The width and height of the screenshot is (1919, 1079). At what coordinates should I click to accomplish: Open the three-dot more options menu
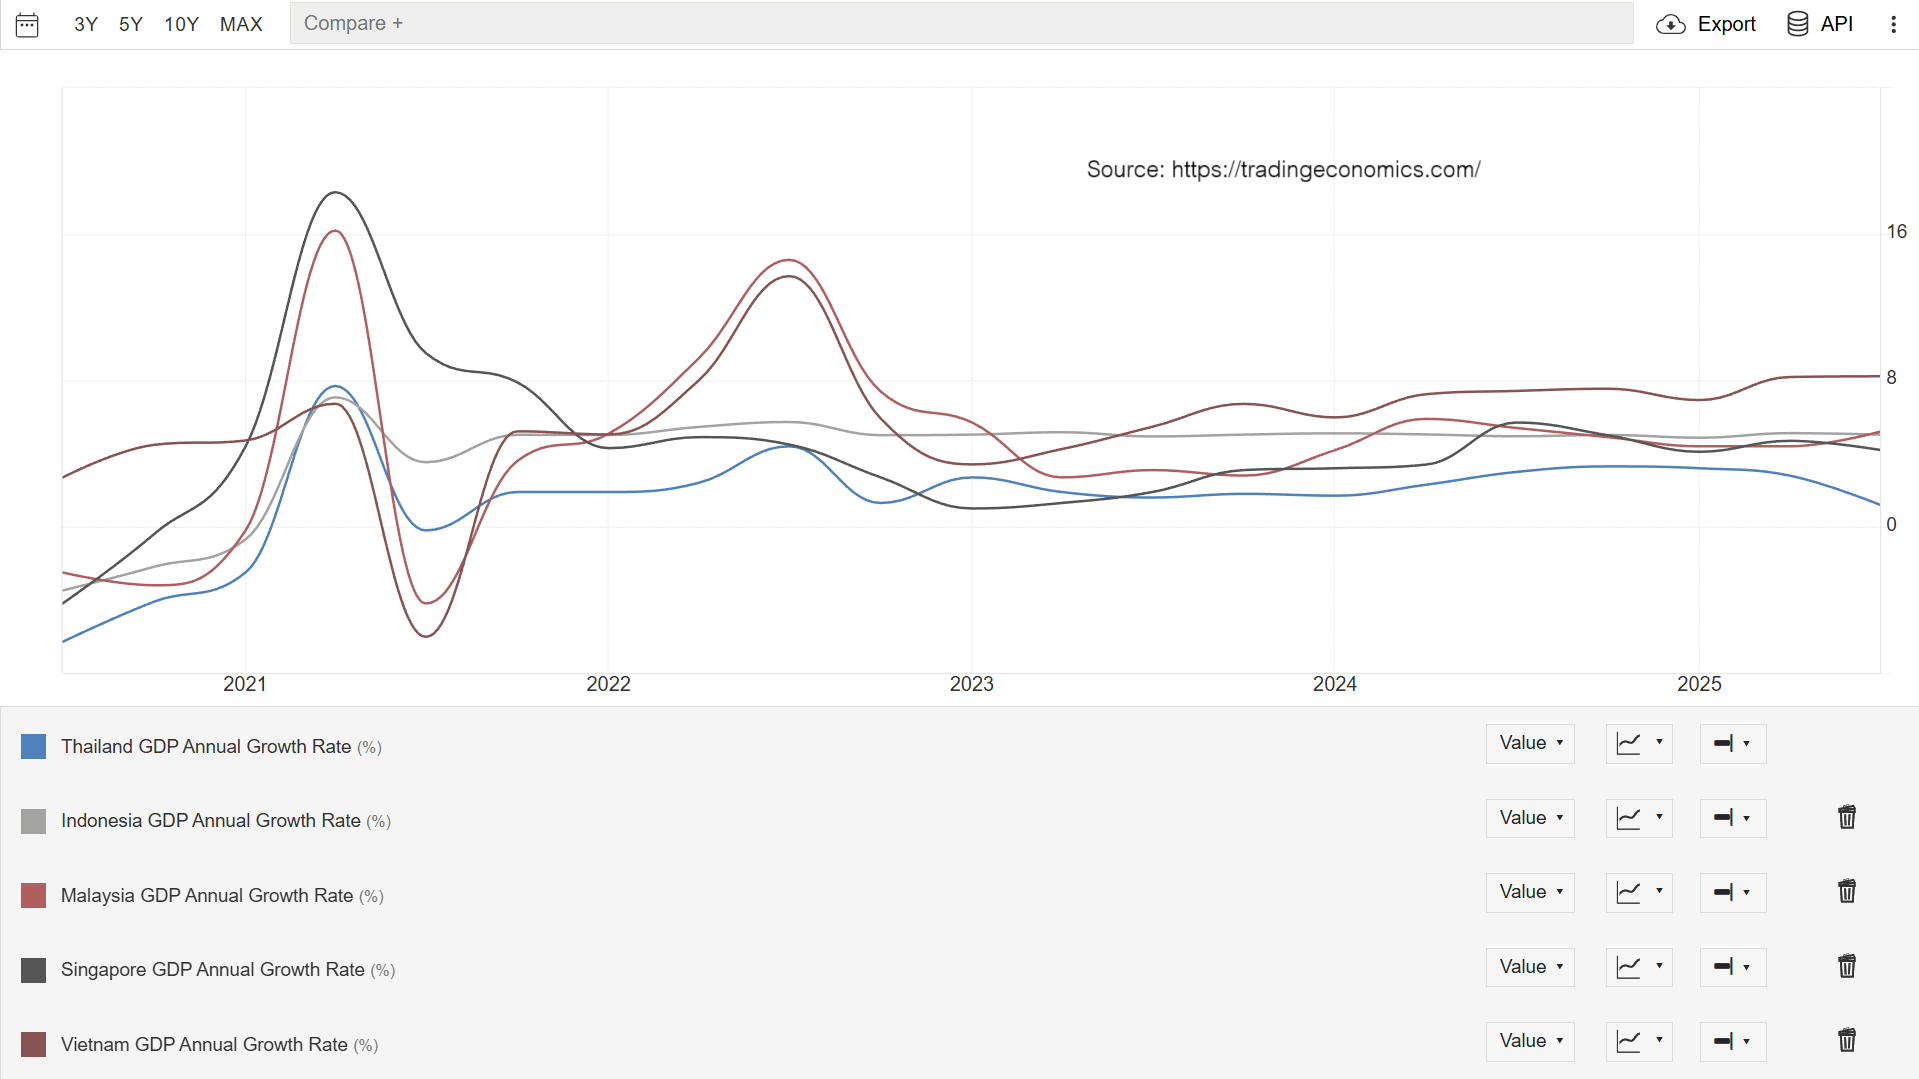click(1893, 24)
